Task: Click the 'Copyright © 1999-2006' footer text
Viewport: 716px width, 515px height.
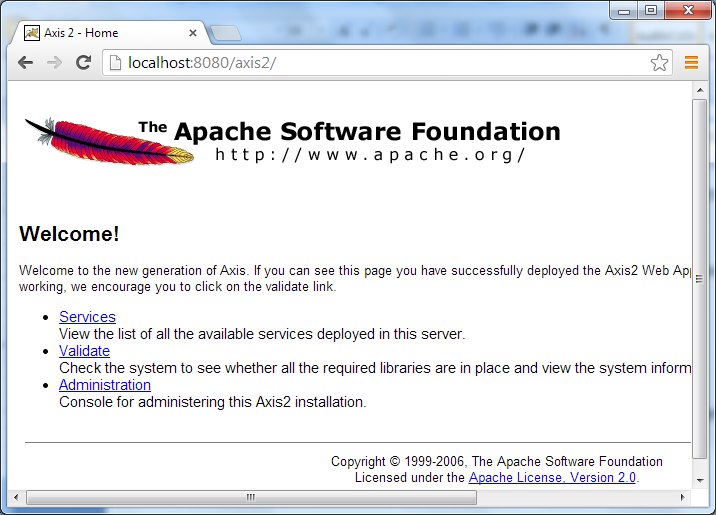Action: tap(398, 462)
